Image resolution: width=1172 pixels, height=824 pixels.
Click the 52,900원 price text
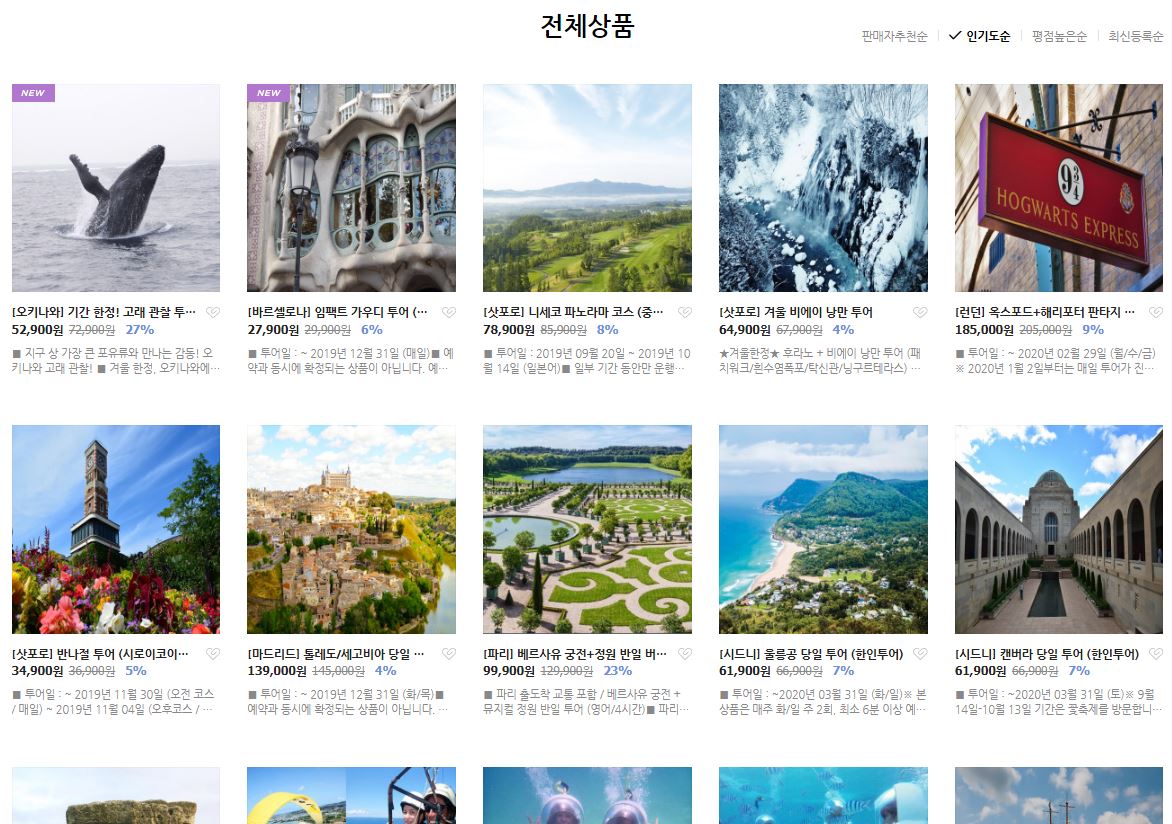[x=37, y=330]
